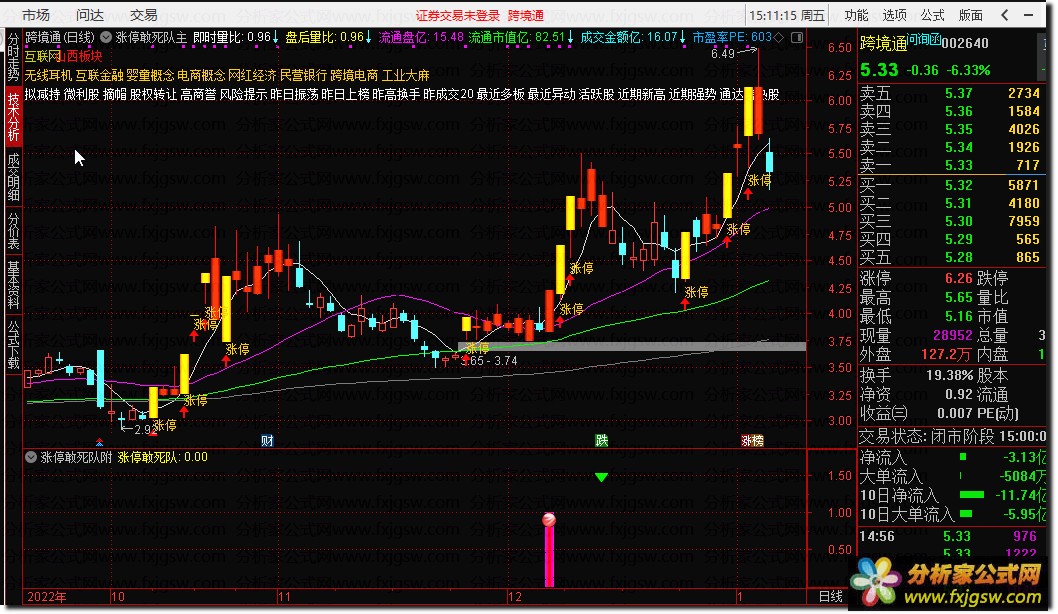Click the 涨榜 marker on the chart

[752, 441]
